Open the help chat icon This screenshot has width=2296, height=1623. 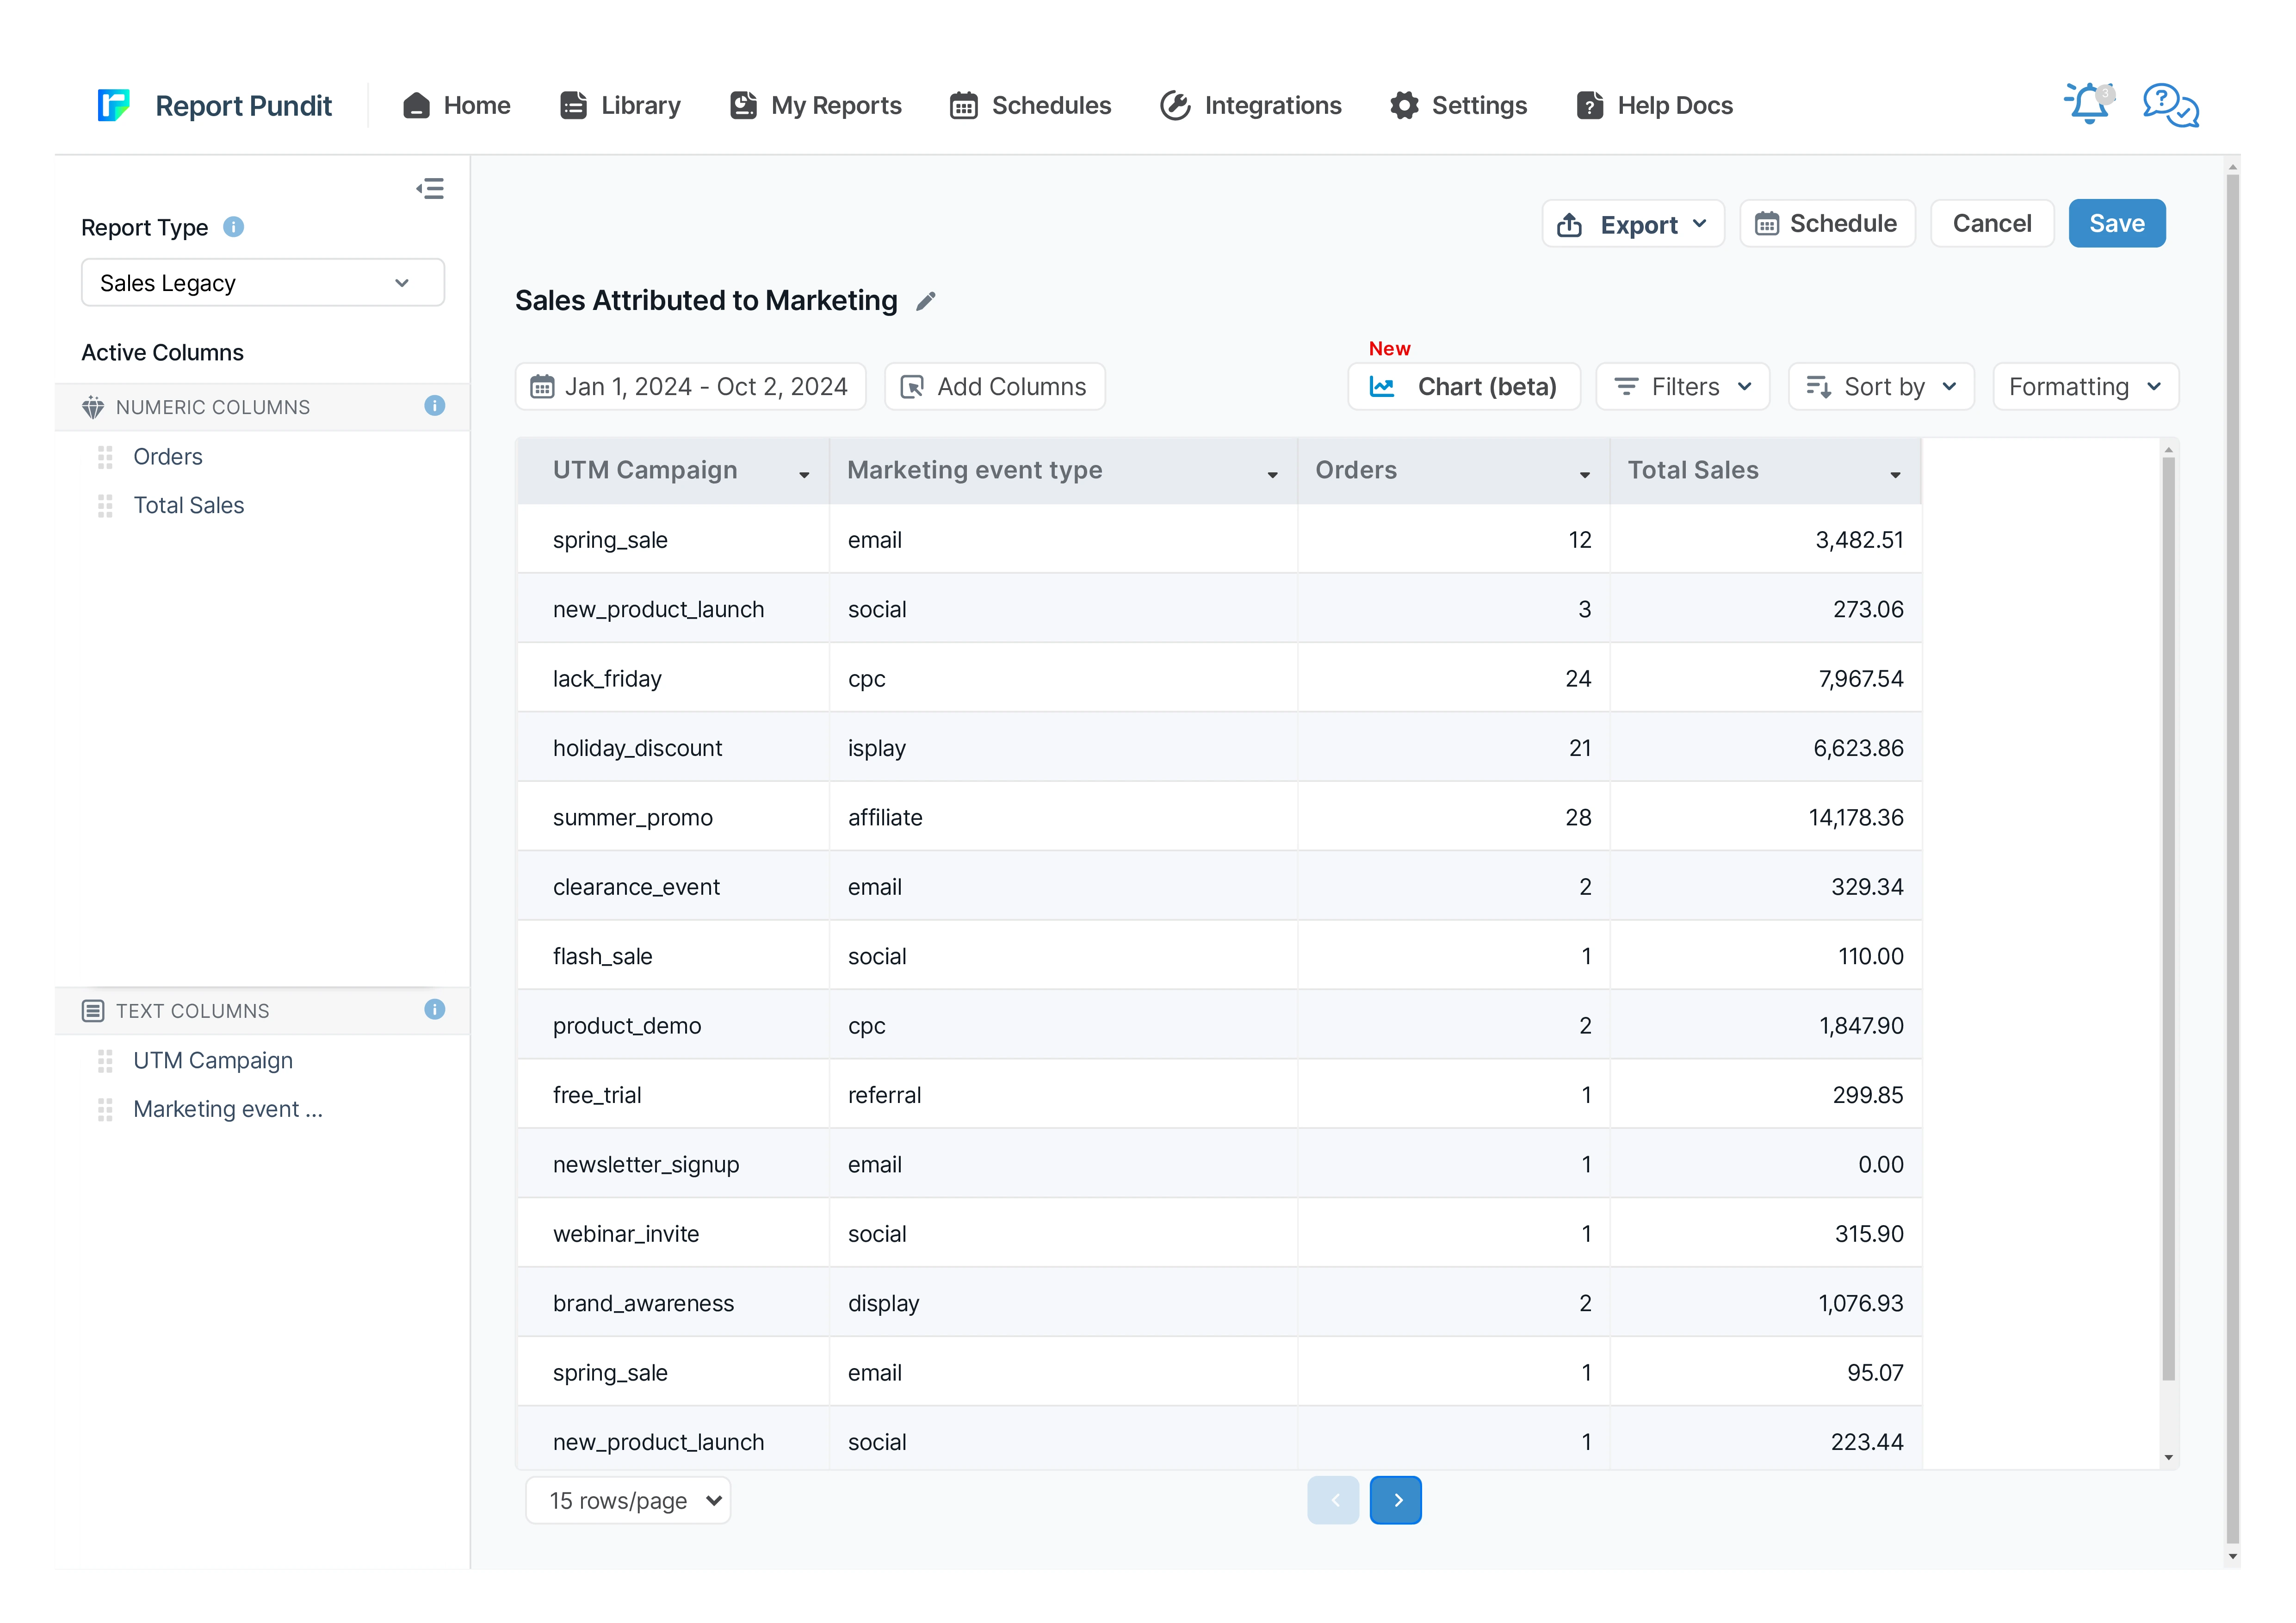[x=2170, y=104]
